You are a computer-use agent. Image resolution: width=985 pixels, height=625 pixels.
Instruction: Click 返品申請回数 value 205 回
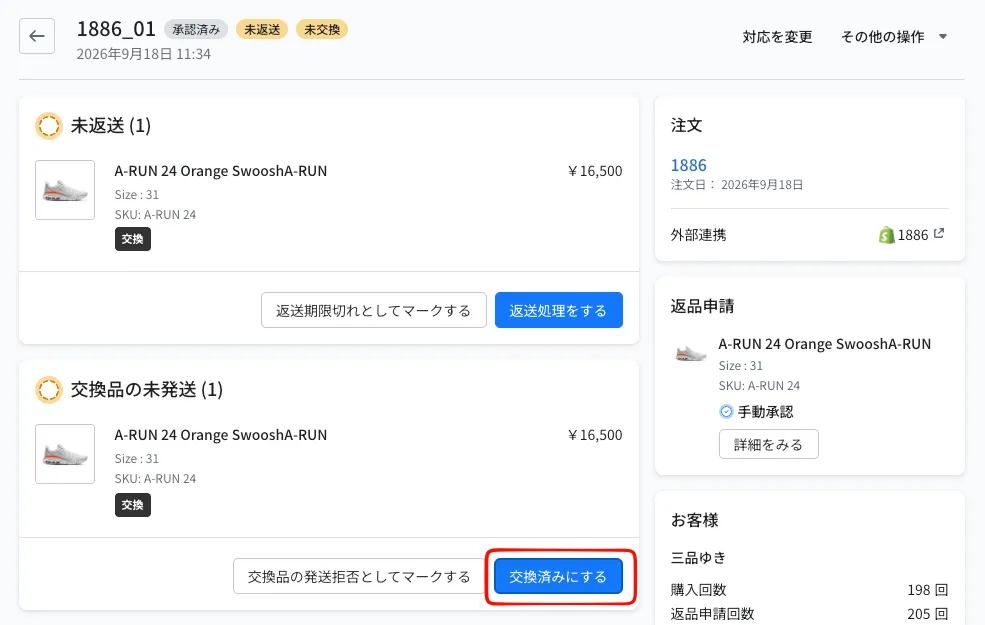[927, 614]
